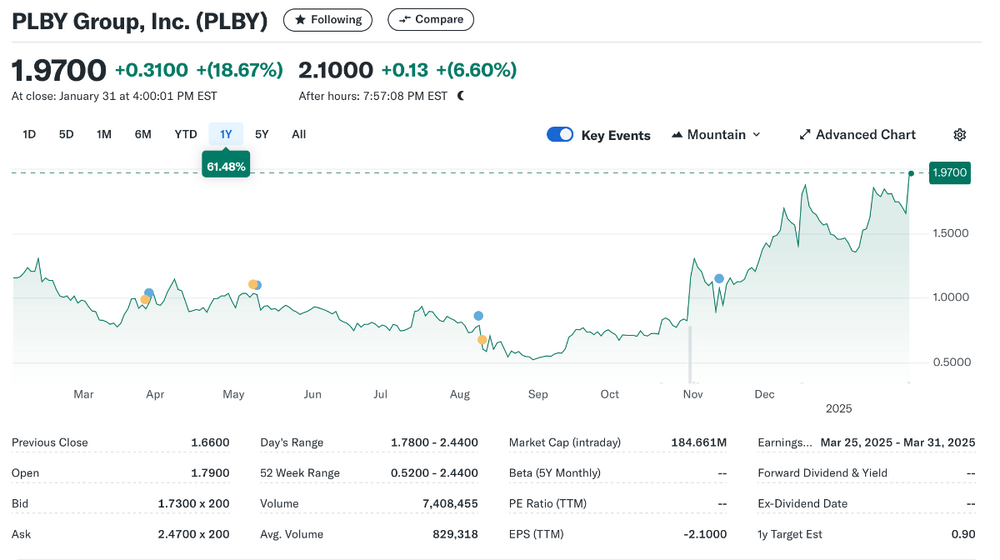Click the Following button
Screen dimensions: 1000x560
(x=328, y=20)
